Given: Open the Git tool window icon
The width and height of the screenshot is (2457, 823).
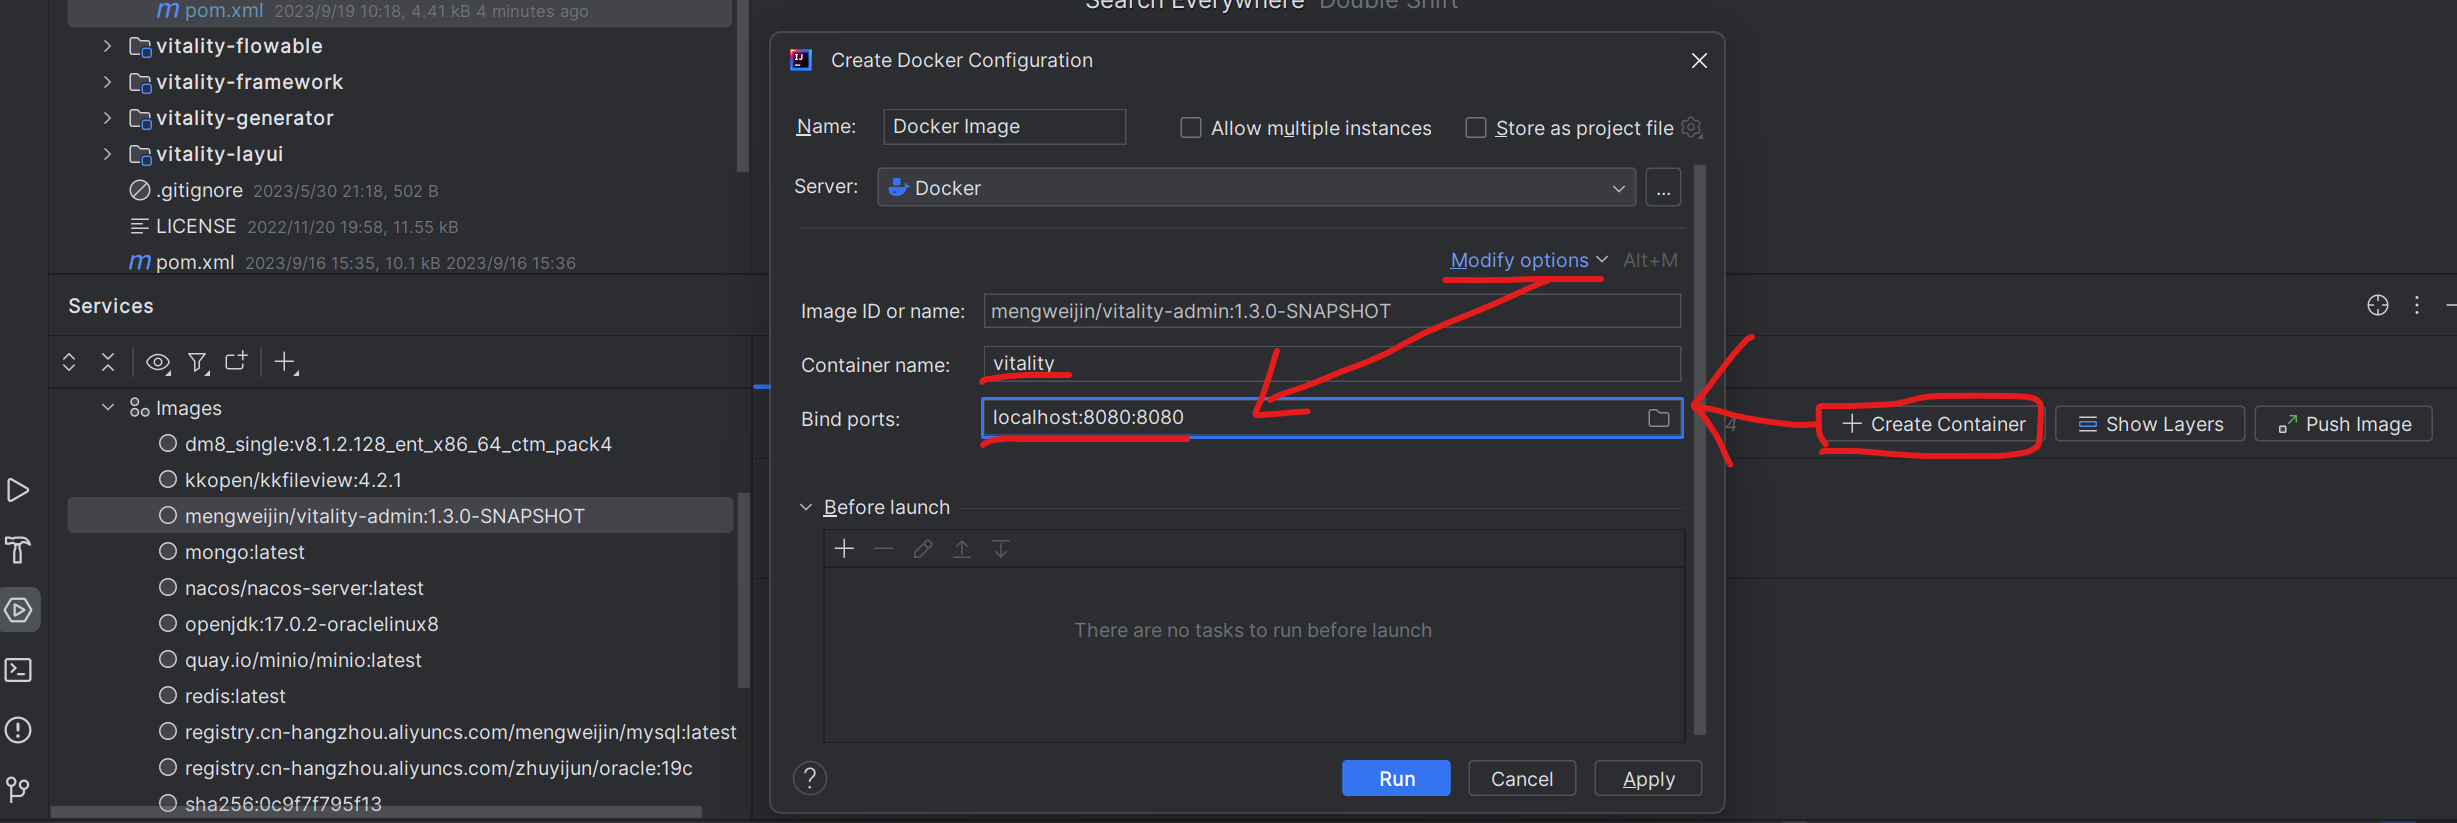Looking at the screenshot, I should [18, 790].
